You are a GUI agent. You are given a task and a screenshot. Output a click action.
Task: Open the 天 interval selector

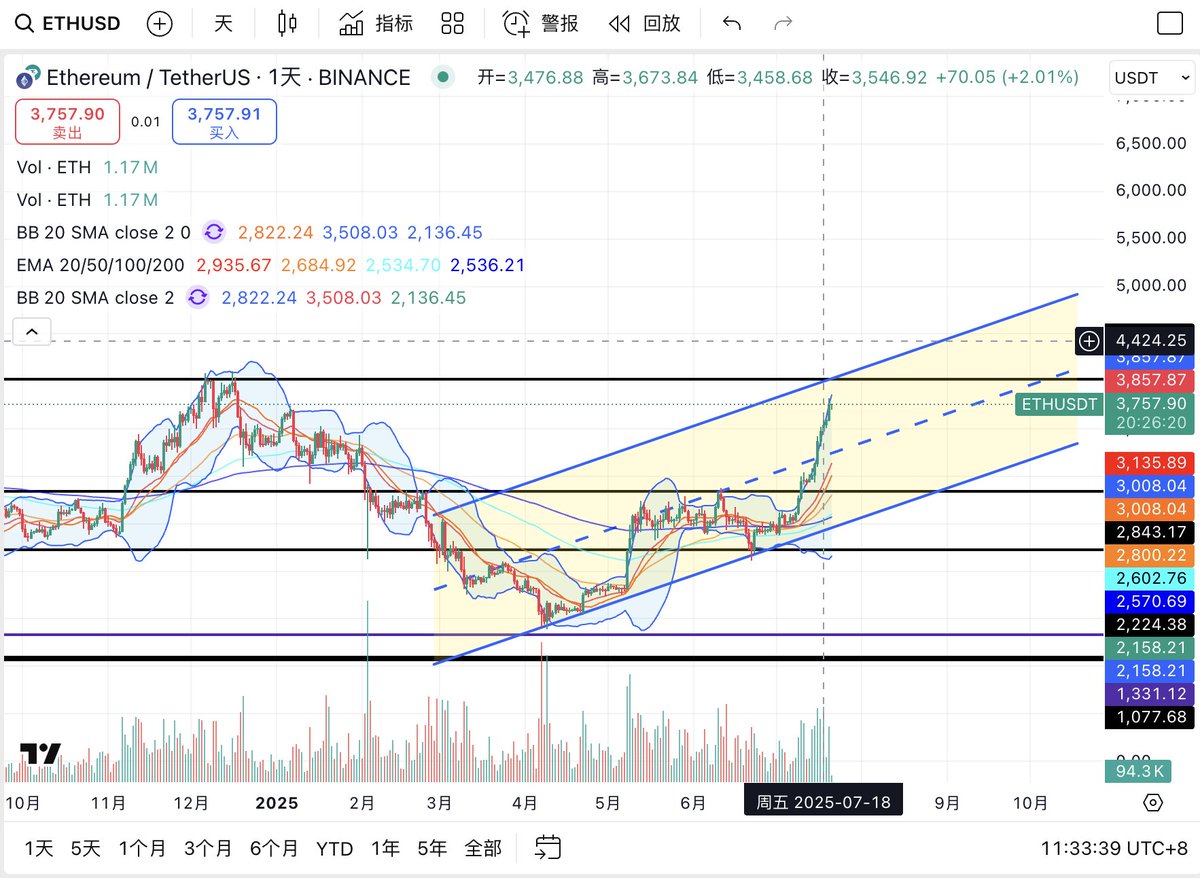223,24
